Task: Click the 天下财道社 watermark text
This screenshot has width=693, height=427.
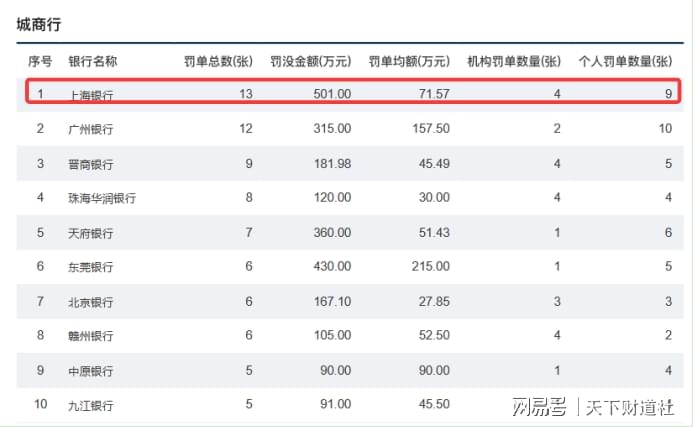Action: click(x=629, y=407)
